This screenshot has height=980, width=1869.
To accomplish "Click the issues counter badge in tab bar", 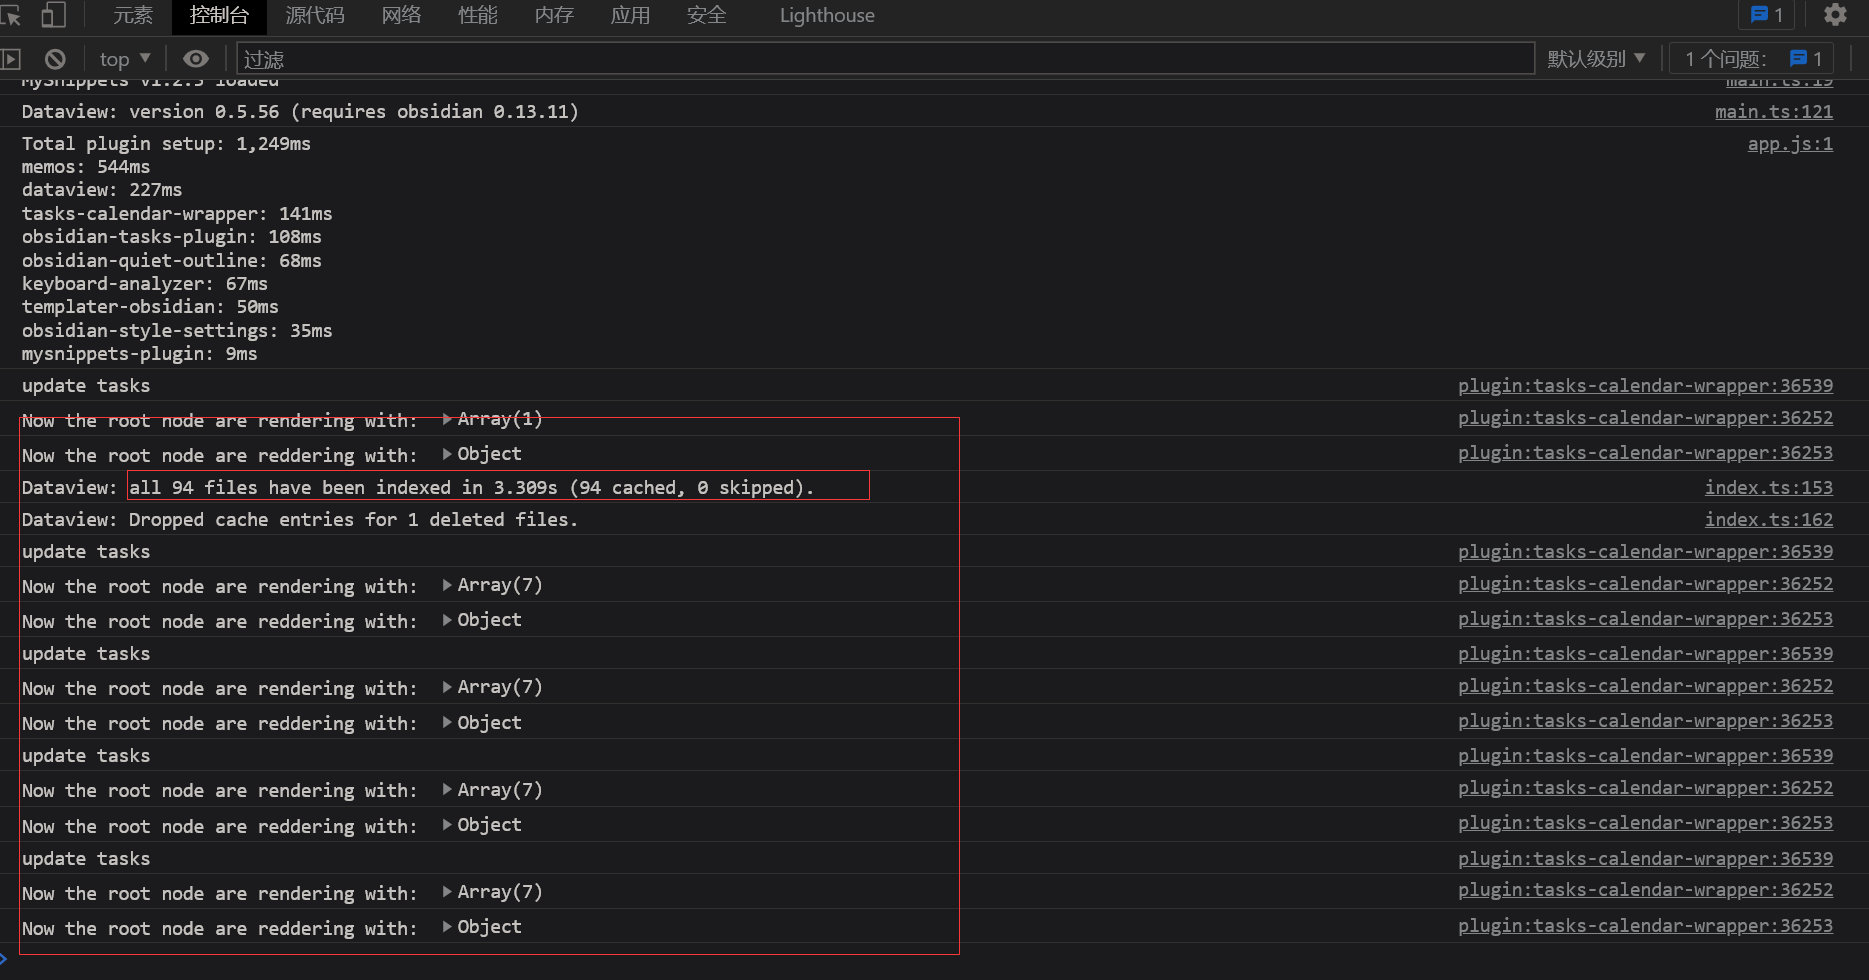I will click(x=1767, y=15).
